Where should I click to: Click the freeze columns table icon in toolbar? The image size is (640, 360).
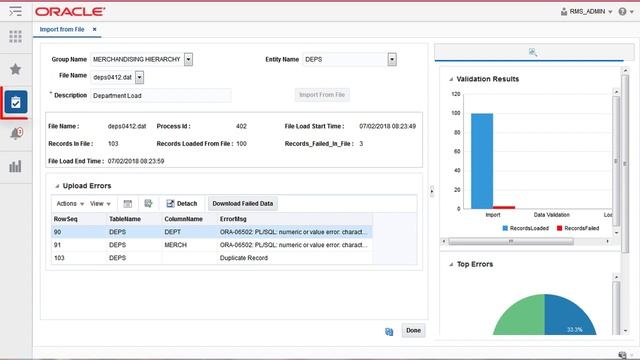[128, 203]
